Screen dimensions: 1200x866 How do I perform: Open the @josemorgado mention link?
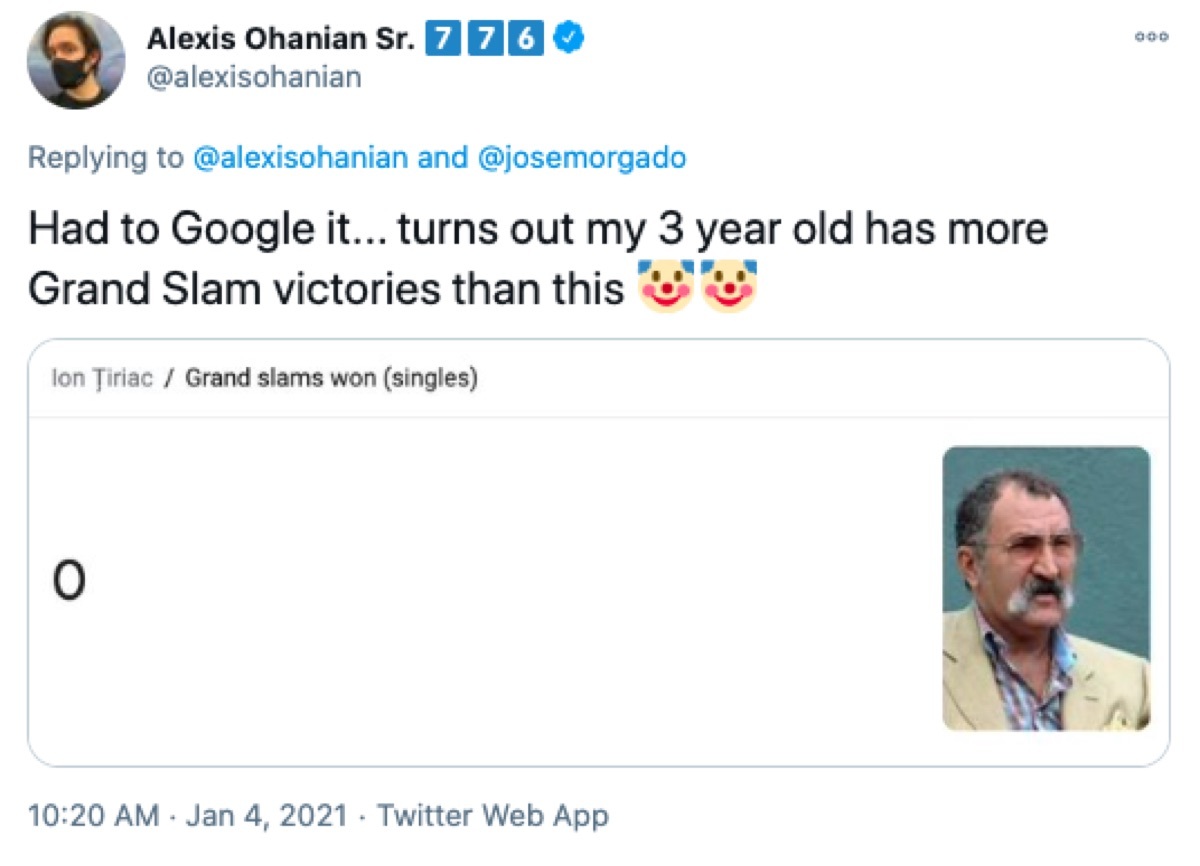(590, 157)
